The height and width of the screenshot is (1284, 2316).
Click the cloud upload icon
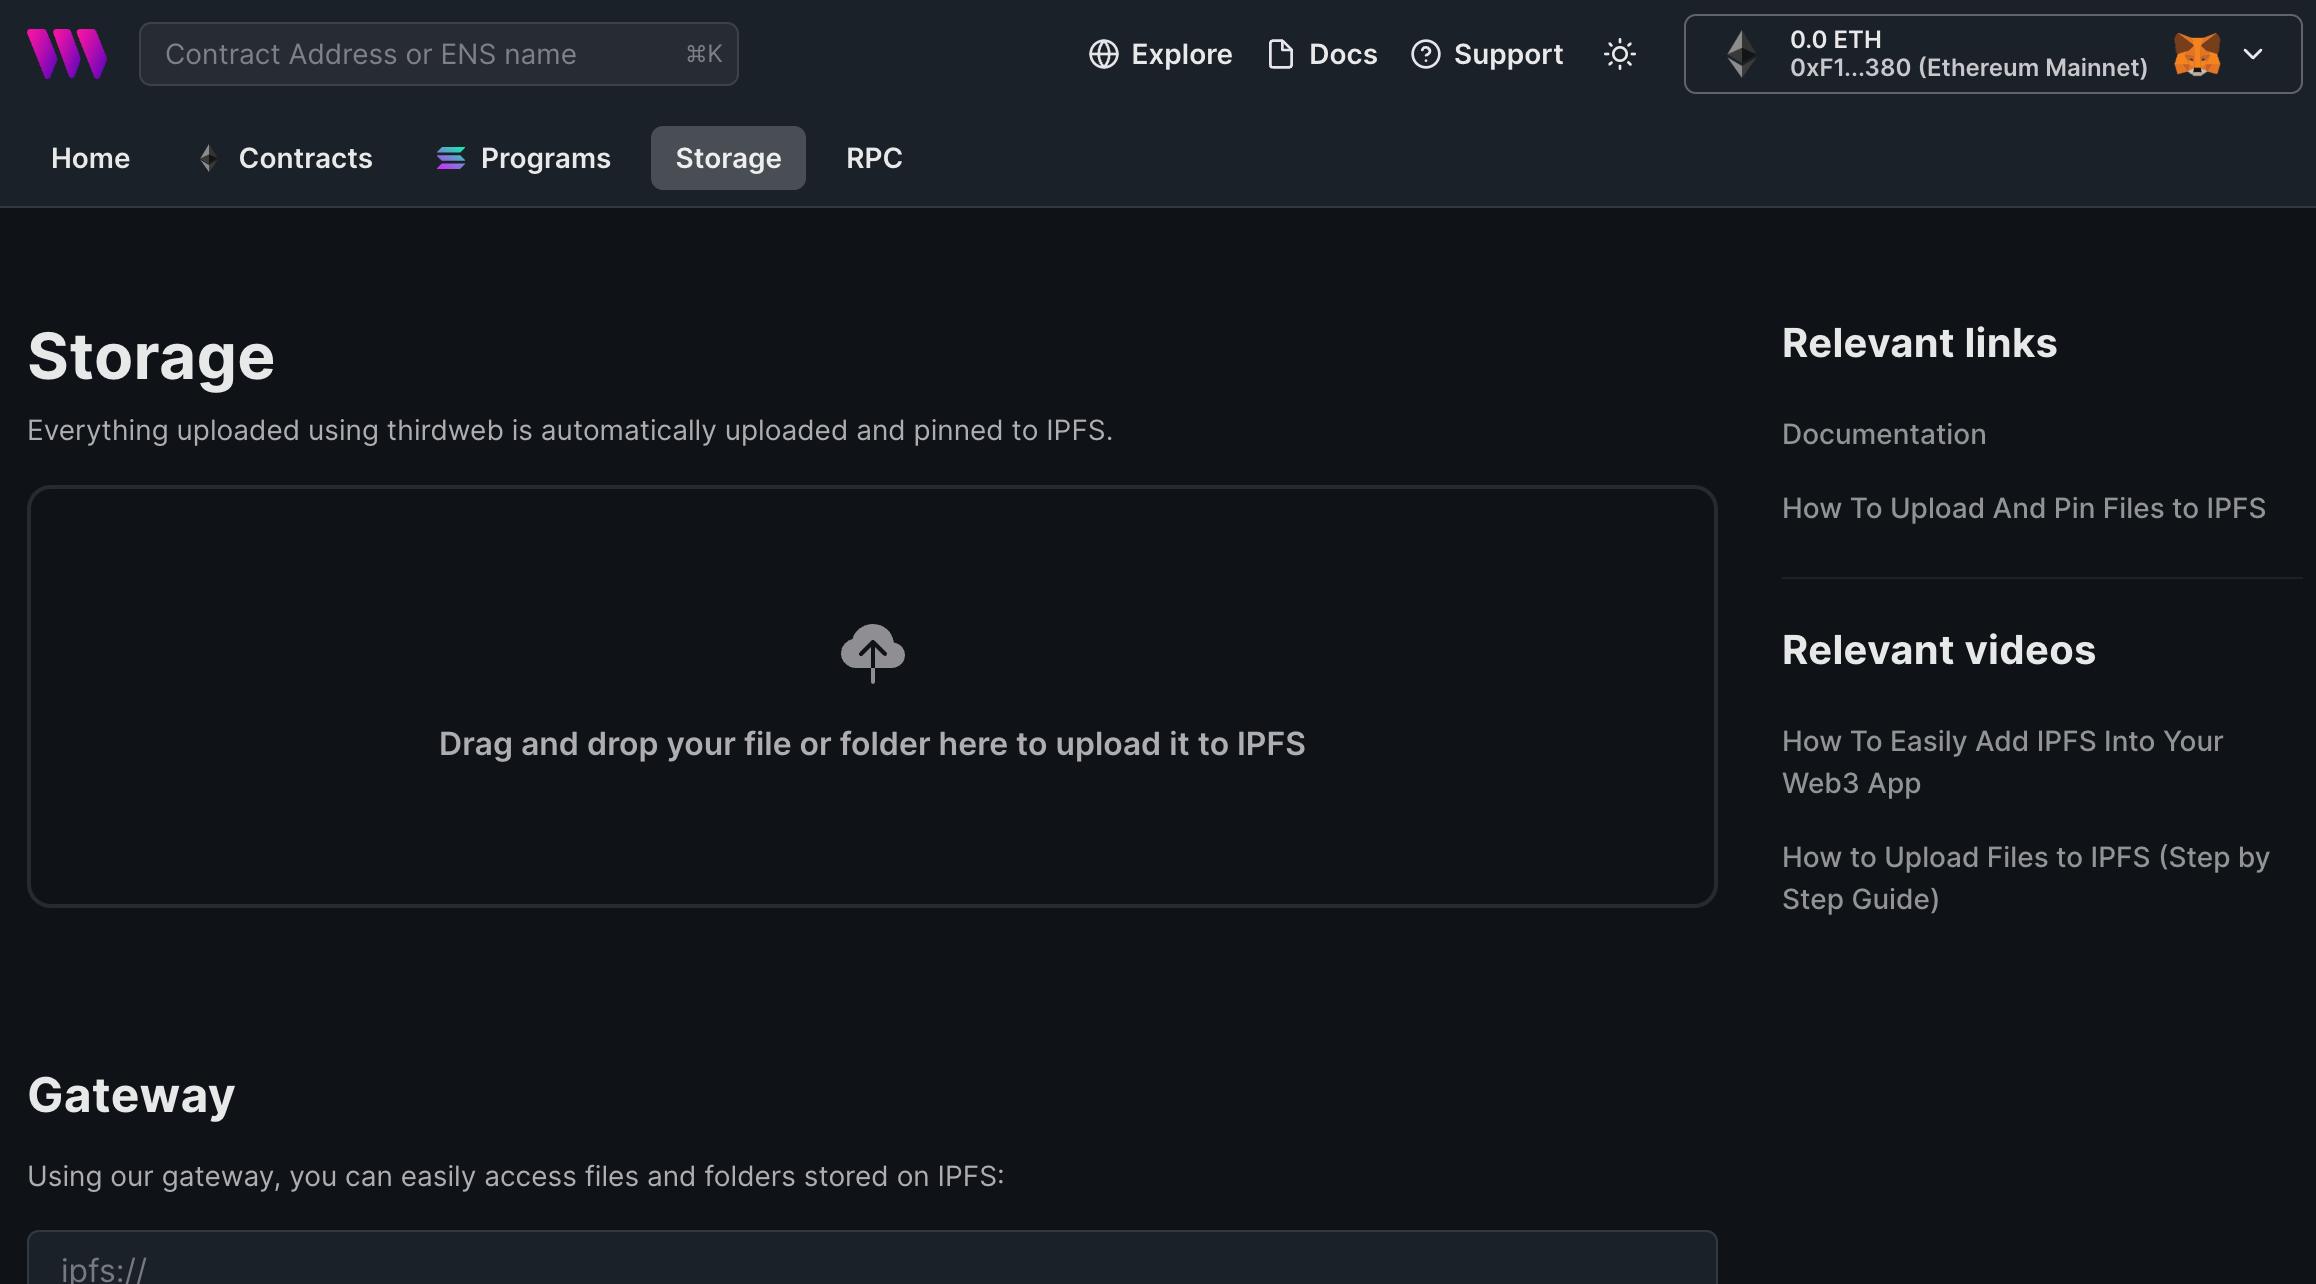pyautogui.click(x=872, y=653)
